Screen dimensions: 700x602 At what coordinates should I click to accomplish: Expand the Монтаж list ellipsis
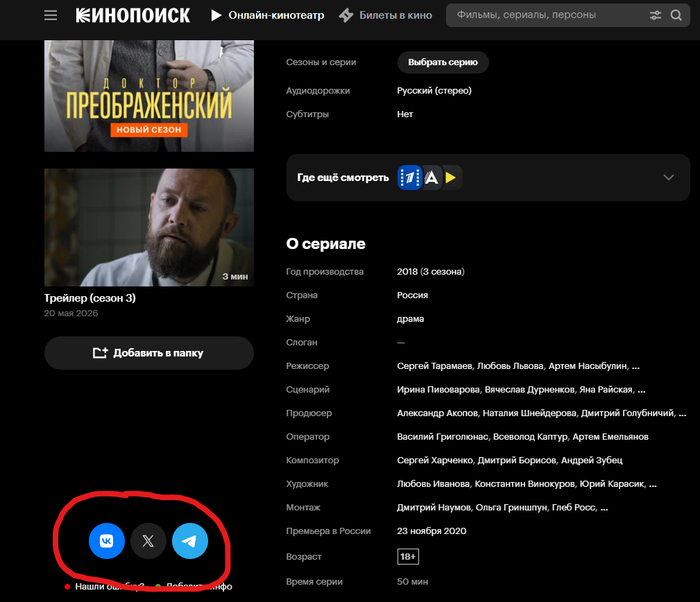(604, 509)
